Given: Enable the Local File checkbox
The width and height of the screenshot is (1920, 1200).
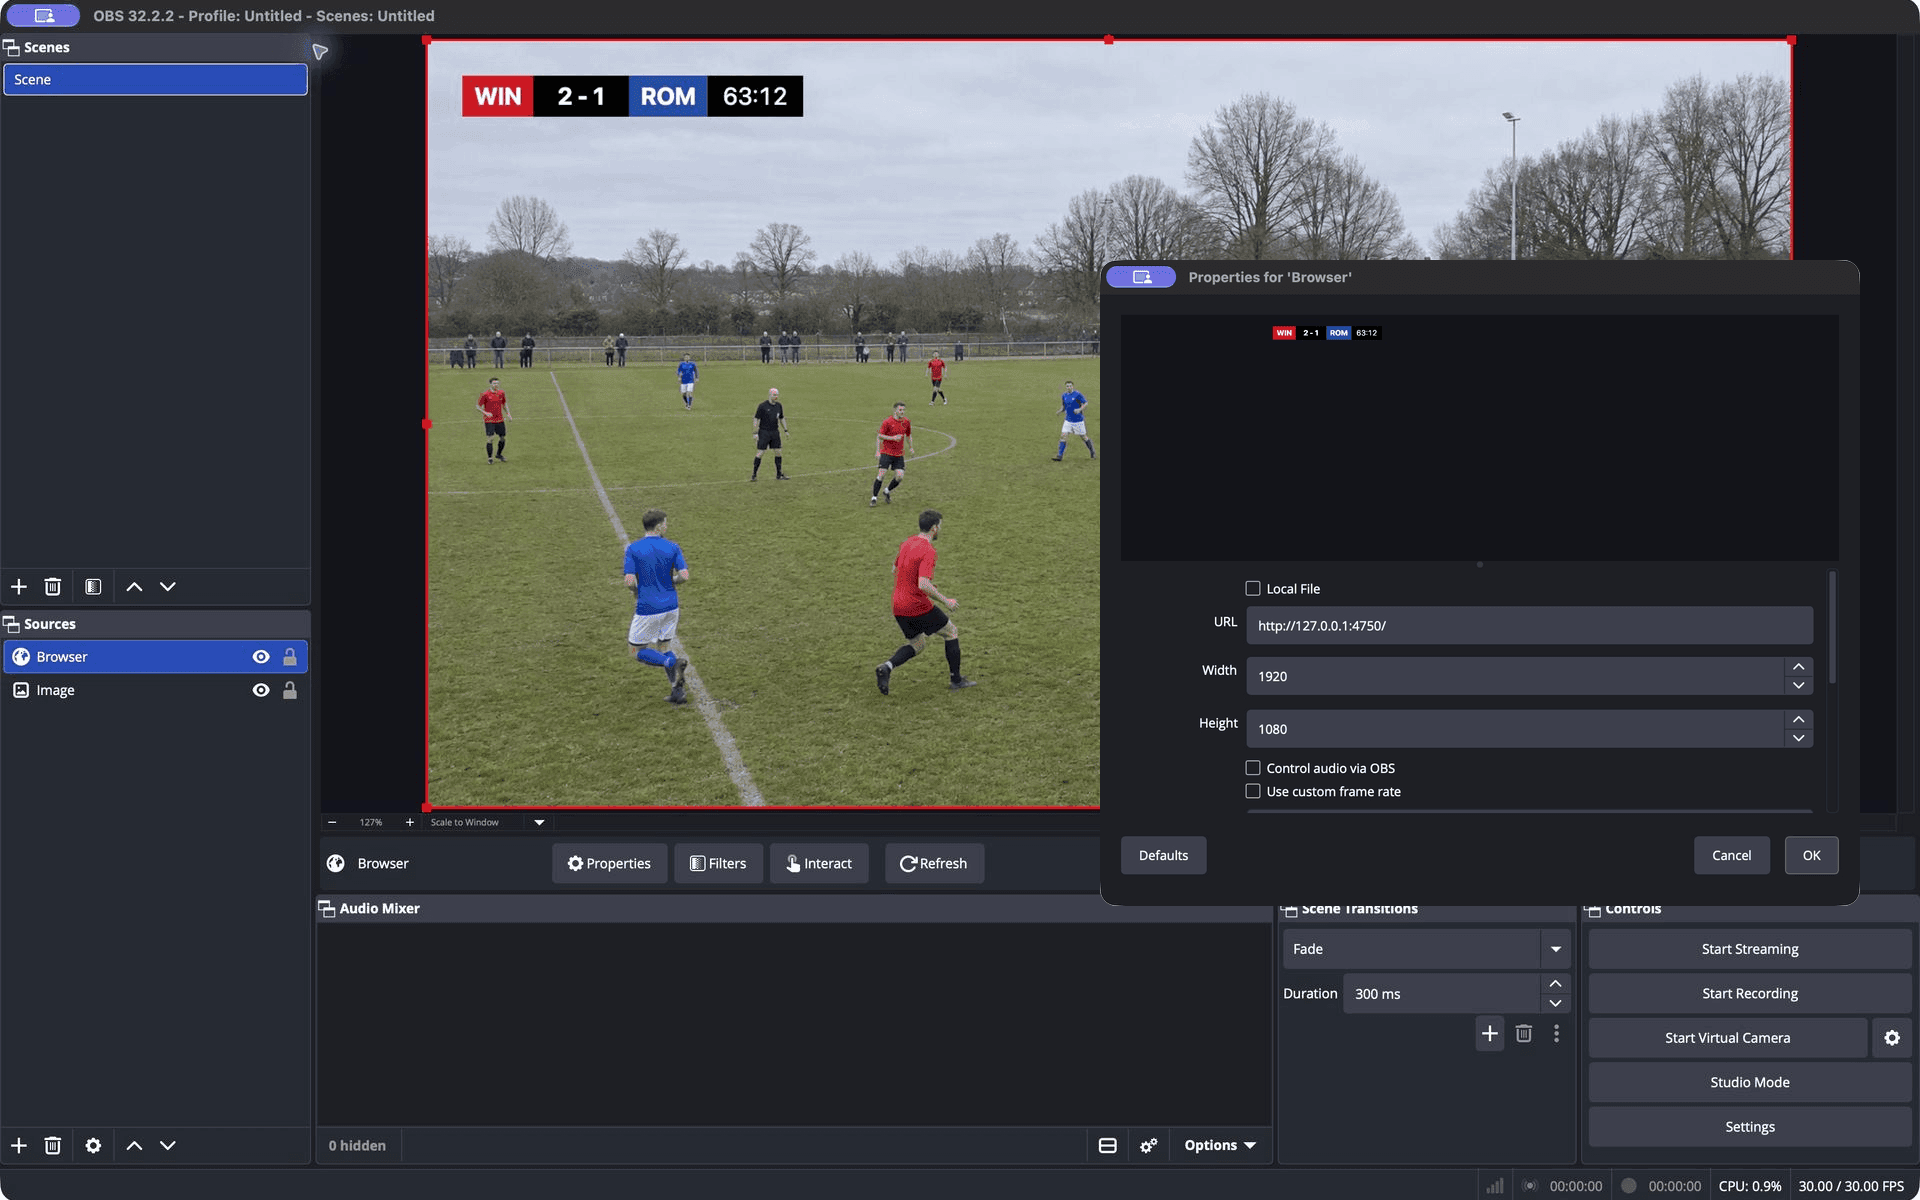Looking at the screenshot, I should (x=1253, y=588).
